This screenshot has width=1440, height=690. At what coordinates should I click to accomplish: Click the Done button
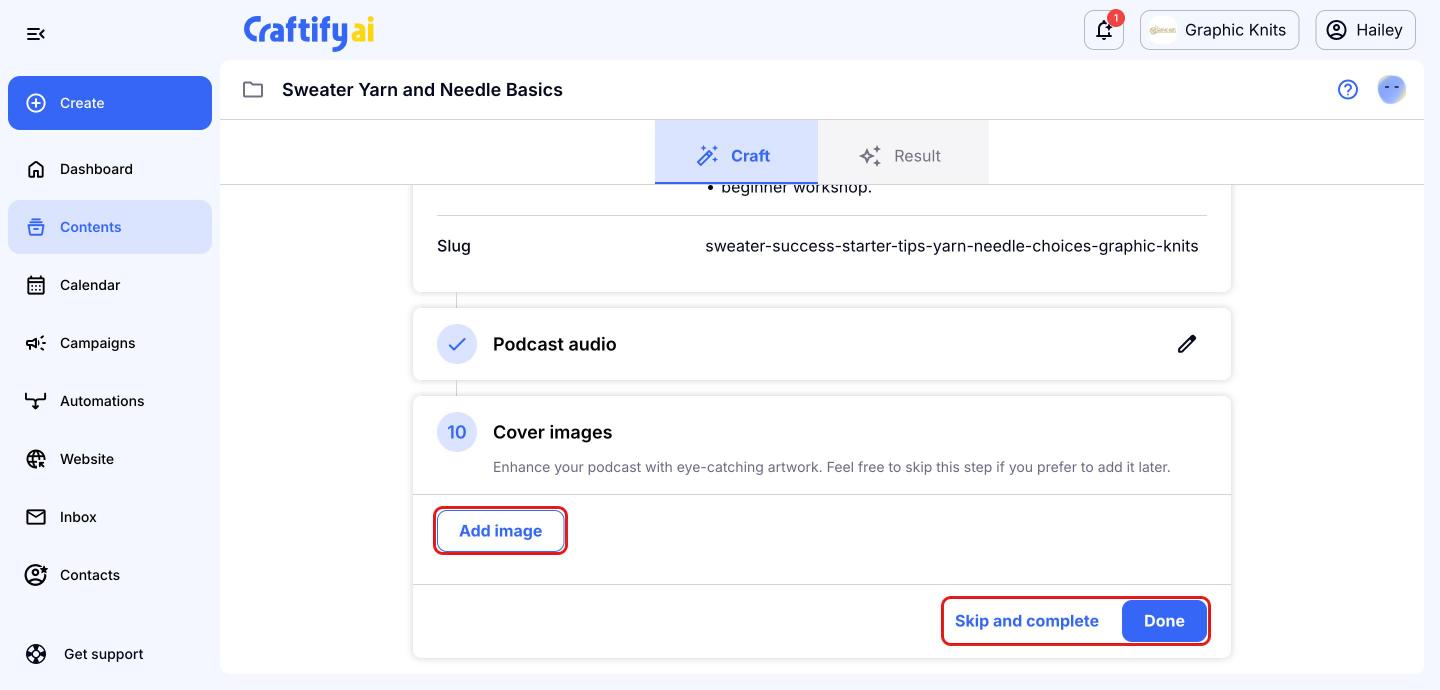click(1164, 621)
